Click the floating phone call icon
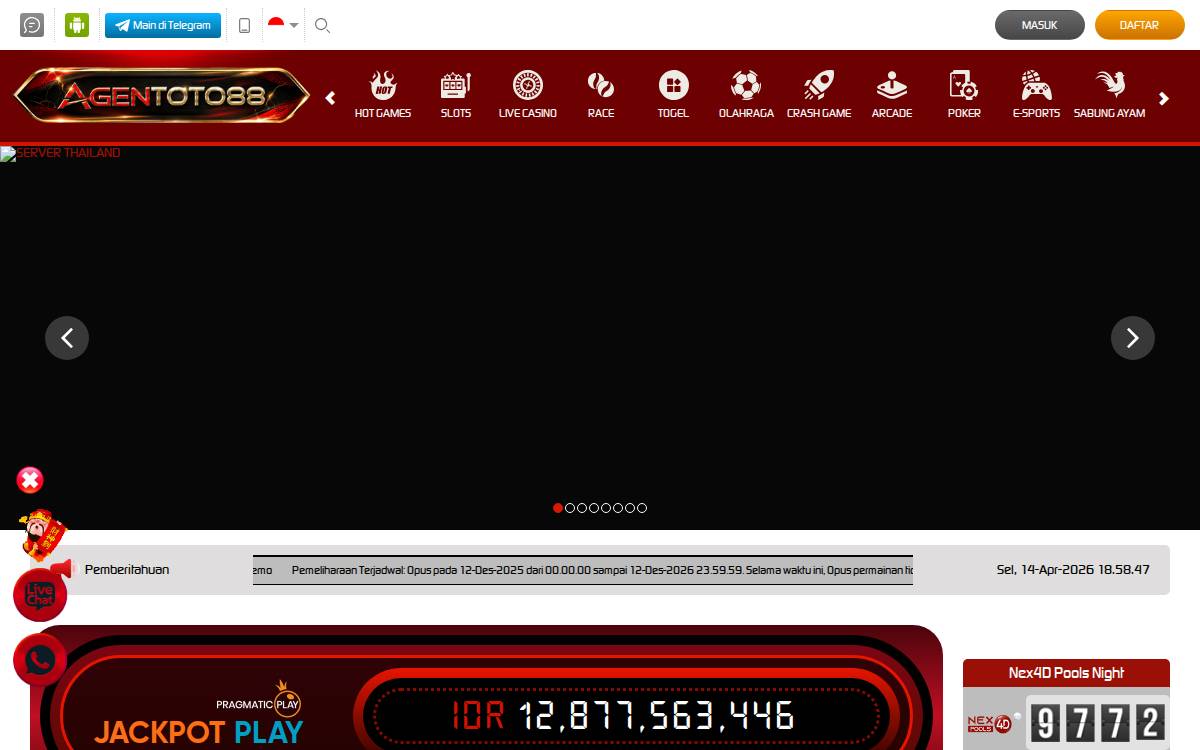 point(40,660)
